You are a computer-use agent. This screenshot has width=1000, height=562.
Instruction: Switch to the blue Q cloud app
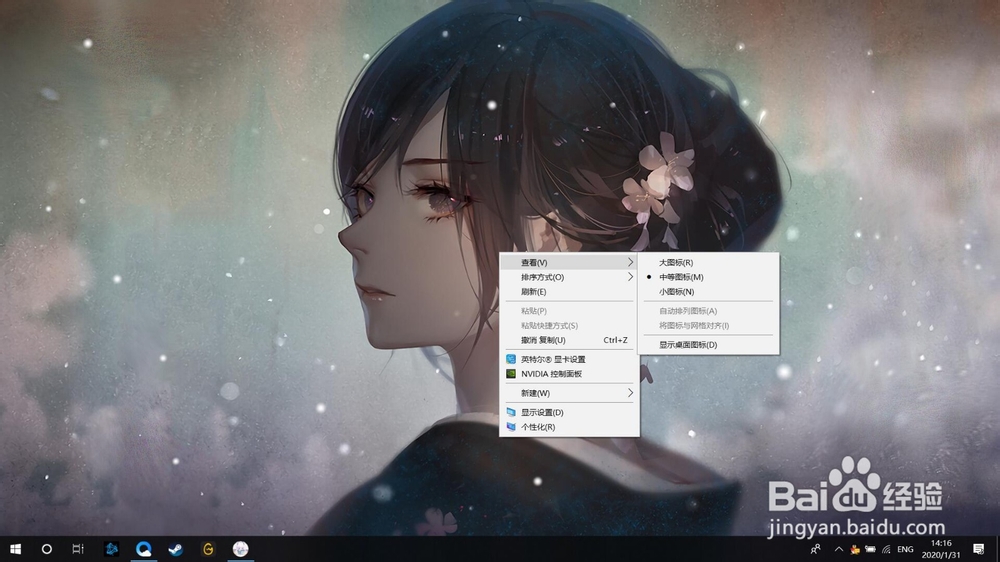(143, 549)
